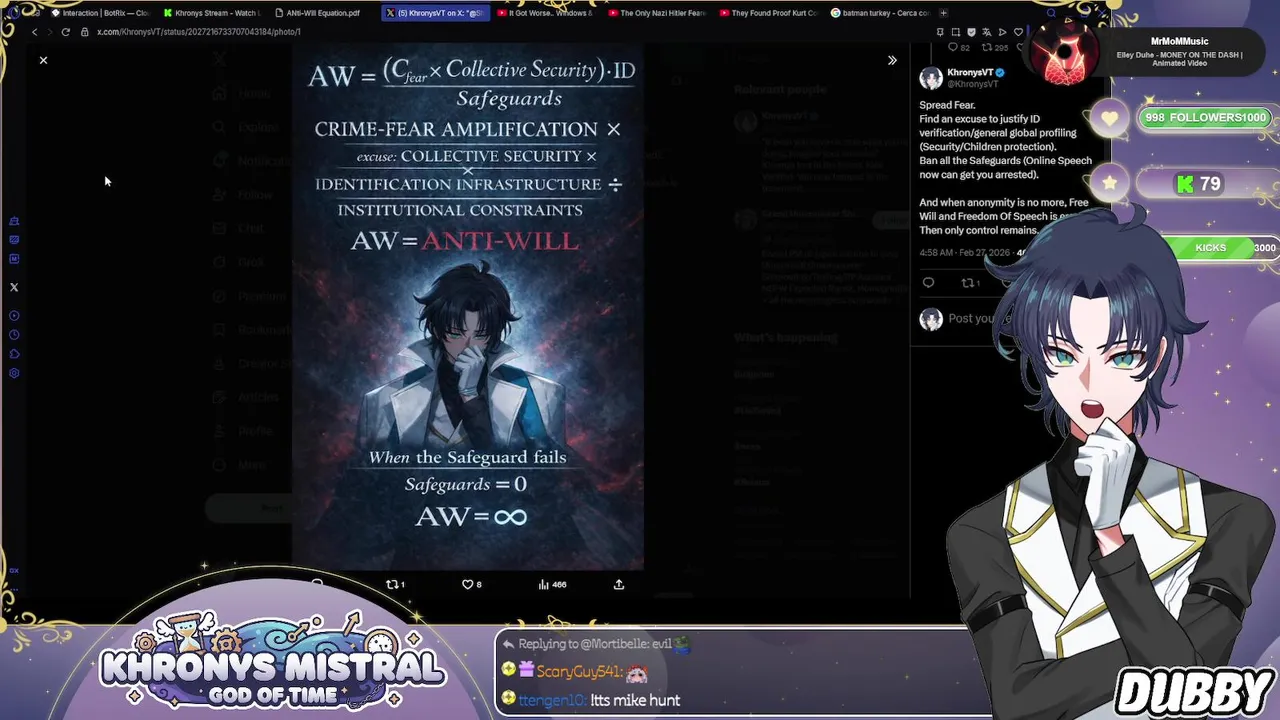Switch to the Interaction | BotRix tab
This screenshot has height=720, width=1280.
101,13
